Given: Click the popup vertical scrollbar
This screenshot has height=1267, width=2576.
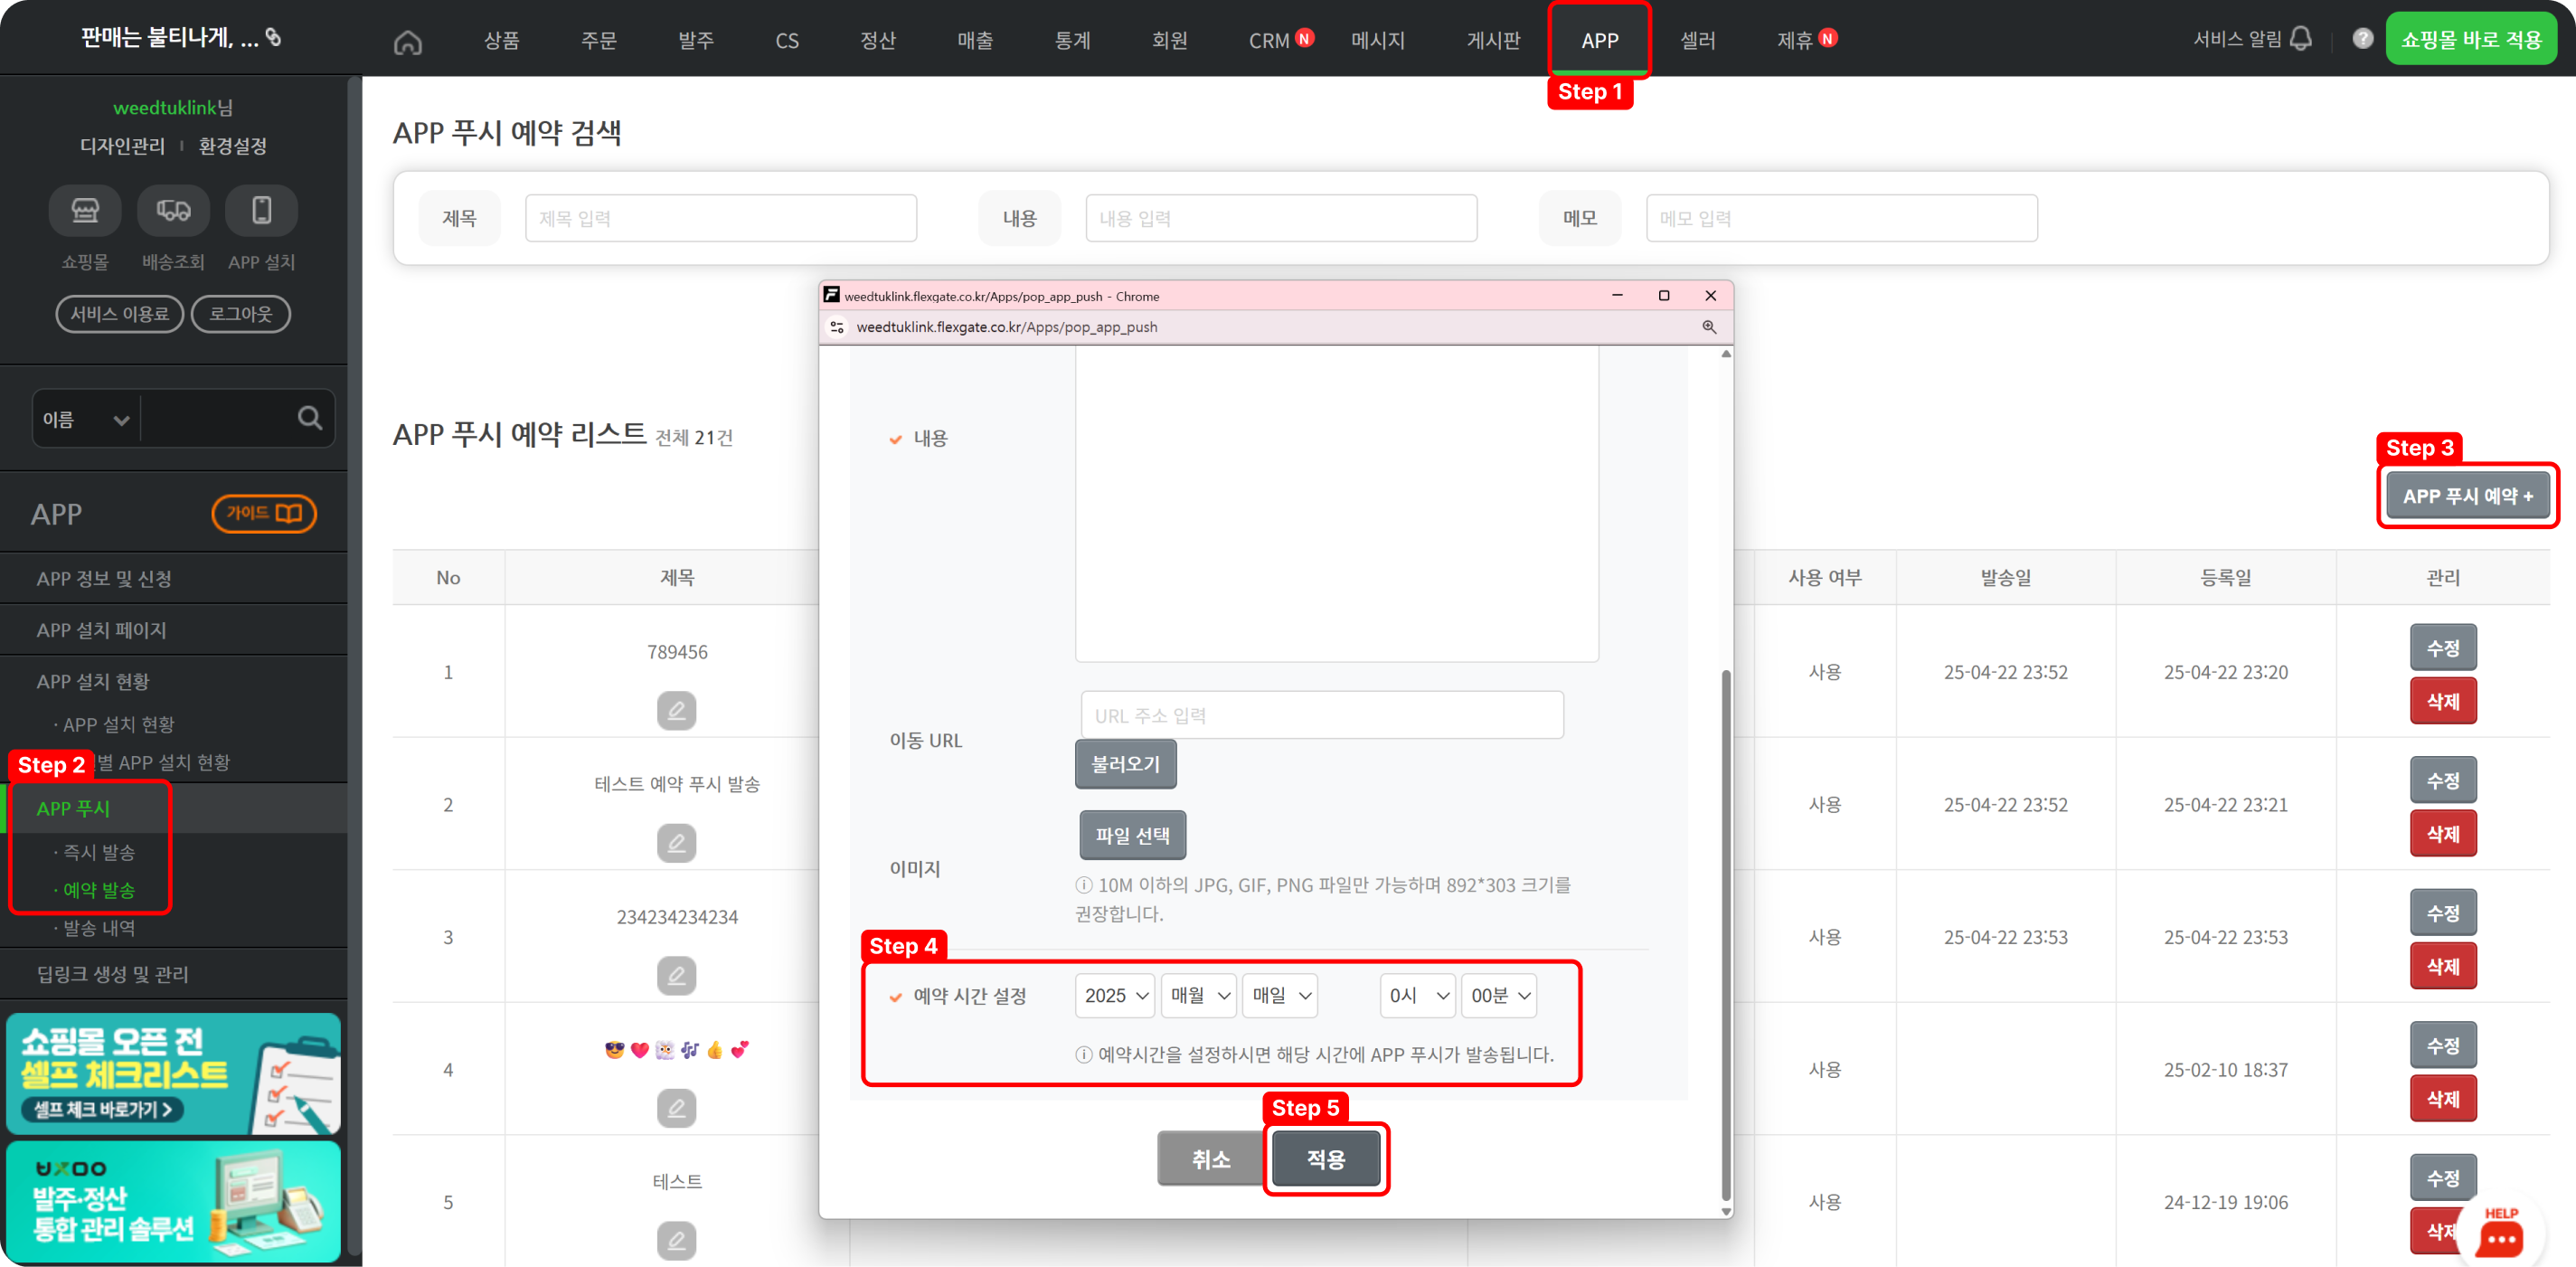Looking at the screenshot, I should point(1726,935).
